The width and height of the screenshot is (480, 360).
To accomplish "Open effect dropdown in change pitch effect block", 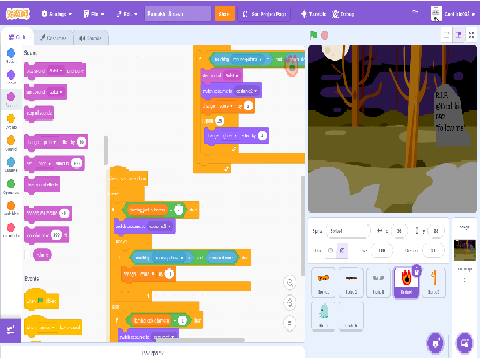I will 51,142.
